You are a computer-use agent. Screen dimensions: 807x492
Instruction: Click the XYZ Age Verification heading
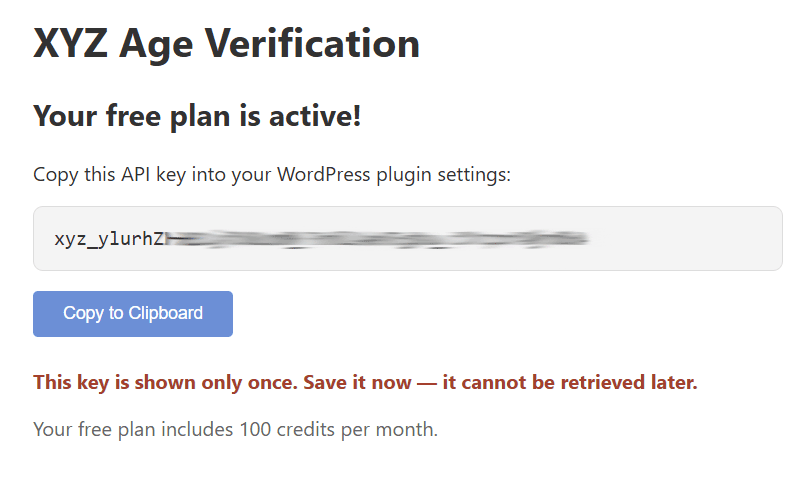coord(227,44)
